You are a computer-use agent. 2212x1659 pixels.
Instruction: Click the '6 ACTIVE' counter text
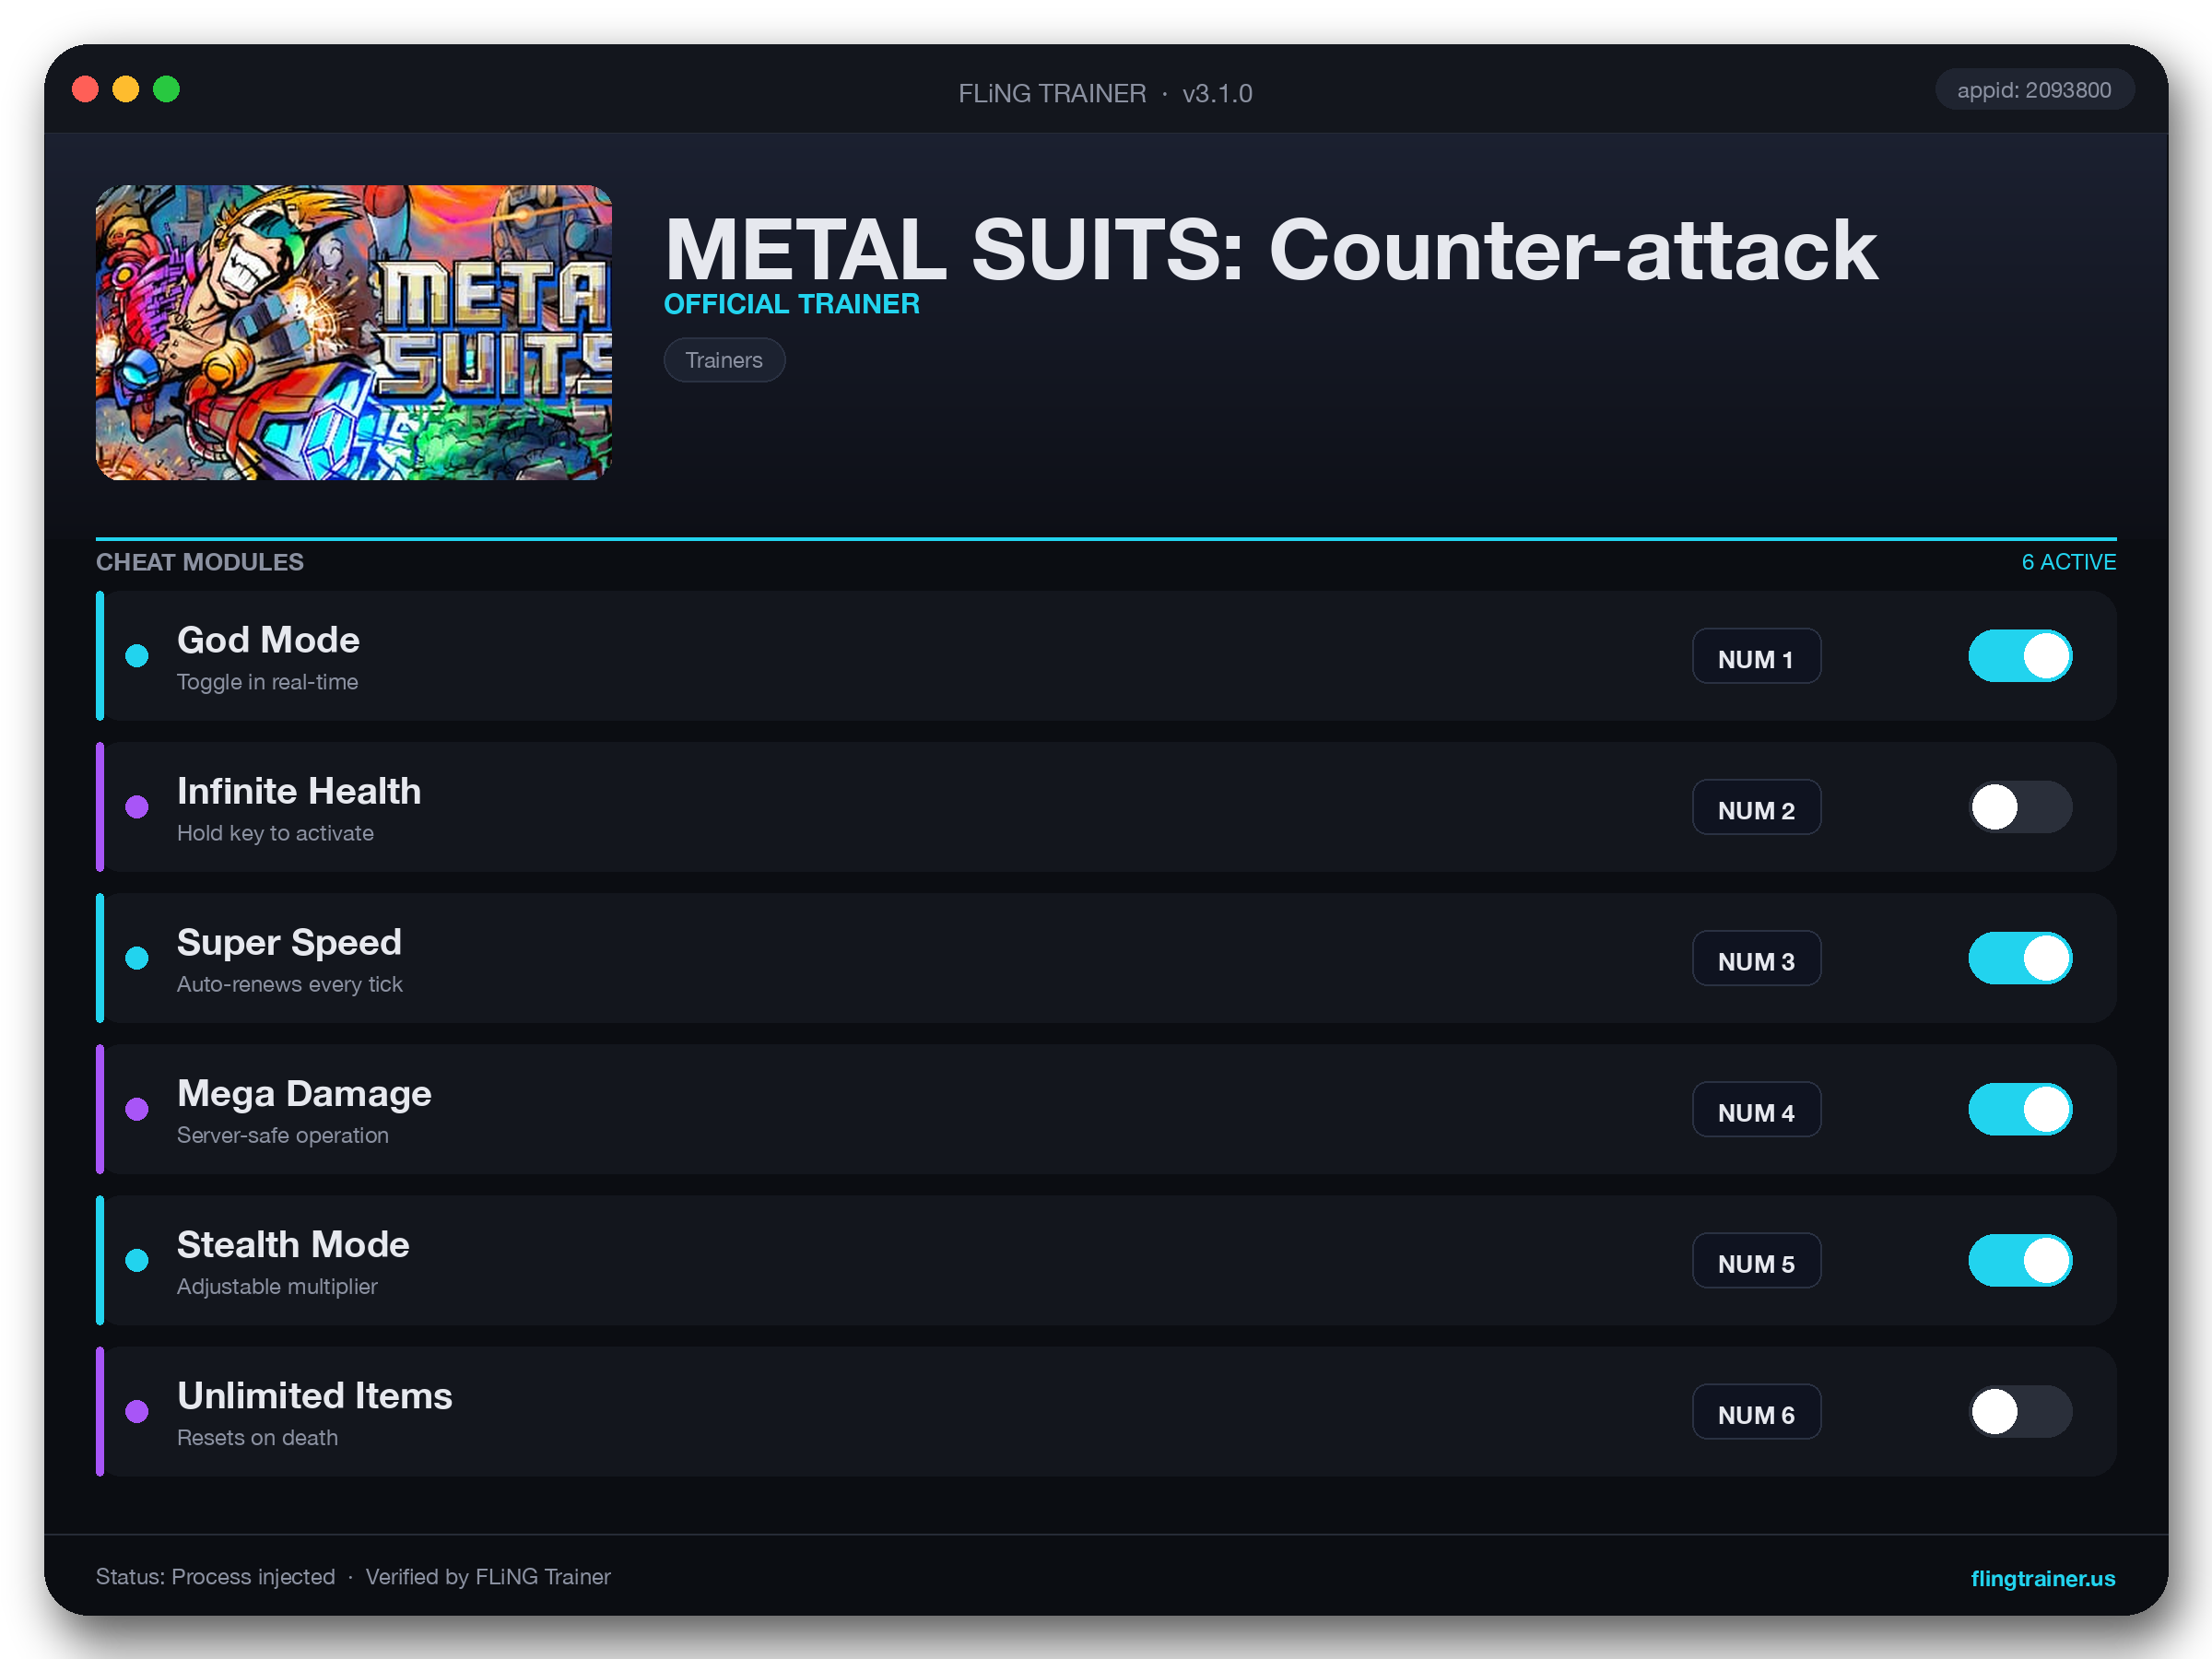click(x=2069, y=562)
